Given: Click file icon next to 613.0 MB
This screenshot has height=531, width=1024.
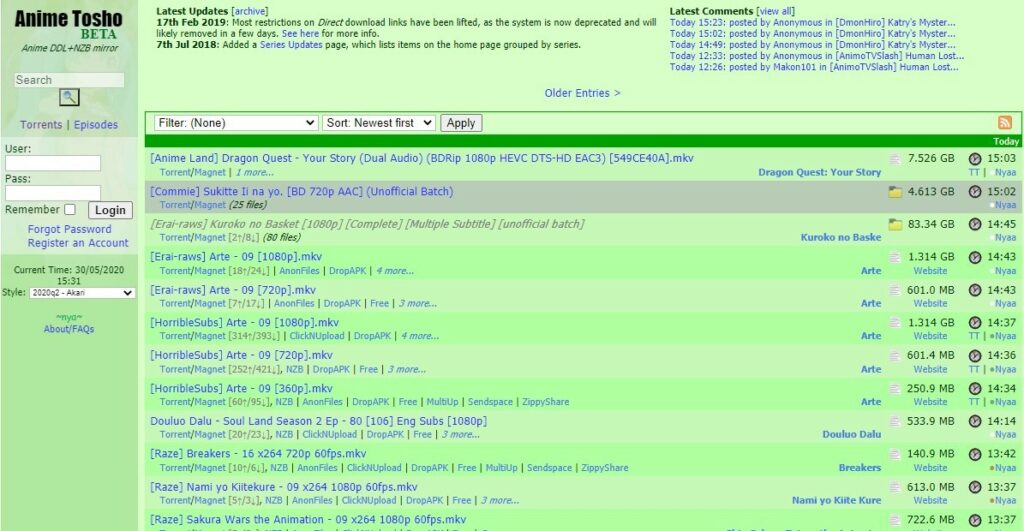Looking at the screenshot, I should (895, 487).
